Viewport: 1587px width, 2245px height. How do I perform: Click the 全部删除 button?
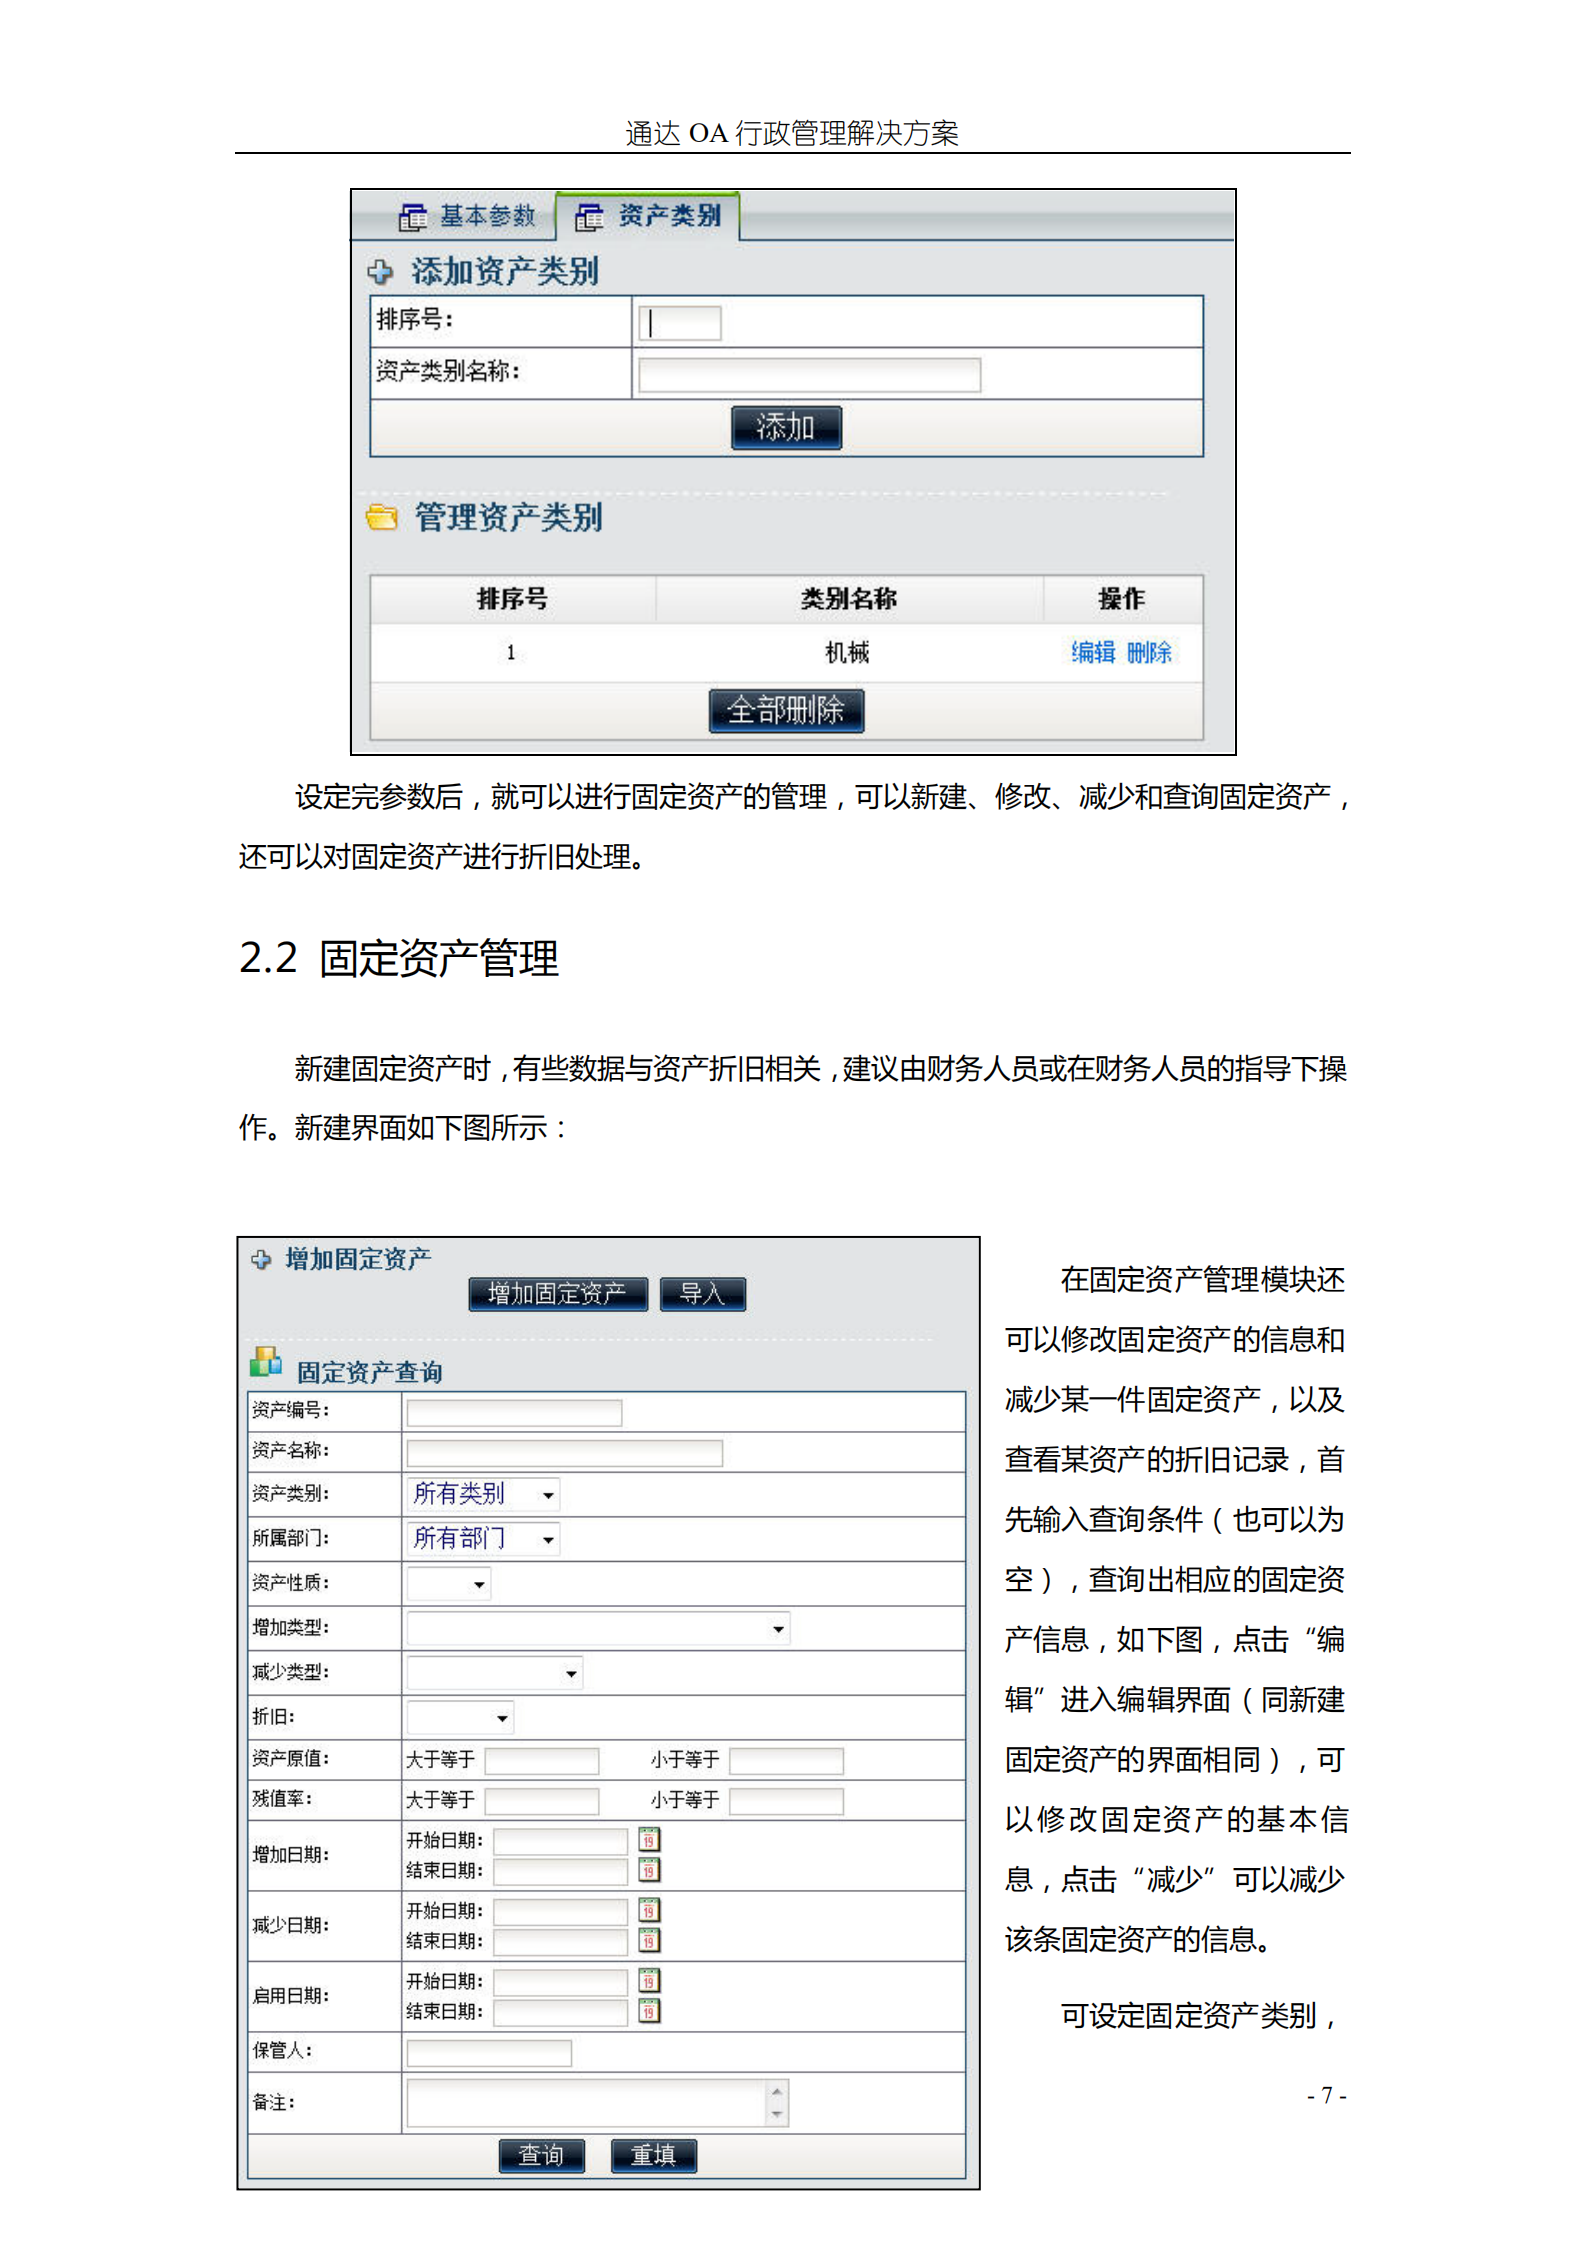click(x=786, y=710)
